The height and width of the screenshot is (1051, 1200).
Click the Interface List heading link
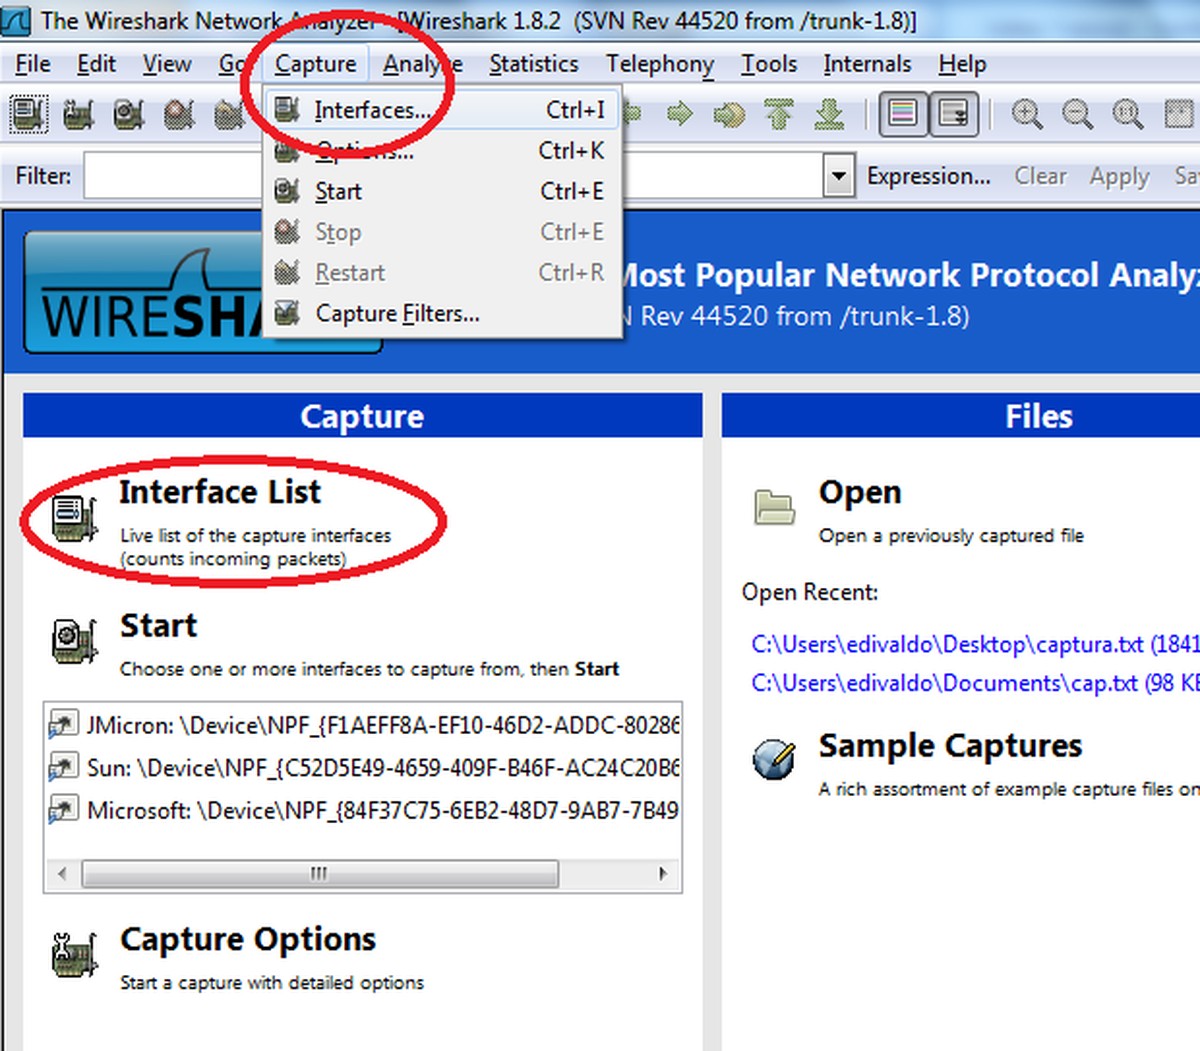click(x=220, y=492)
